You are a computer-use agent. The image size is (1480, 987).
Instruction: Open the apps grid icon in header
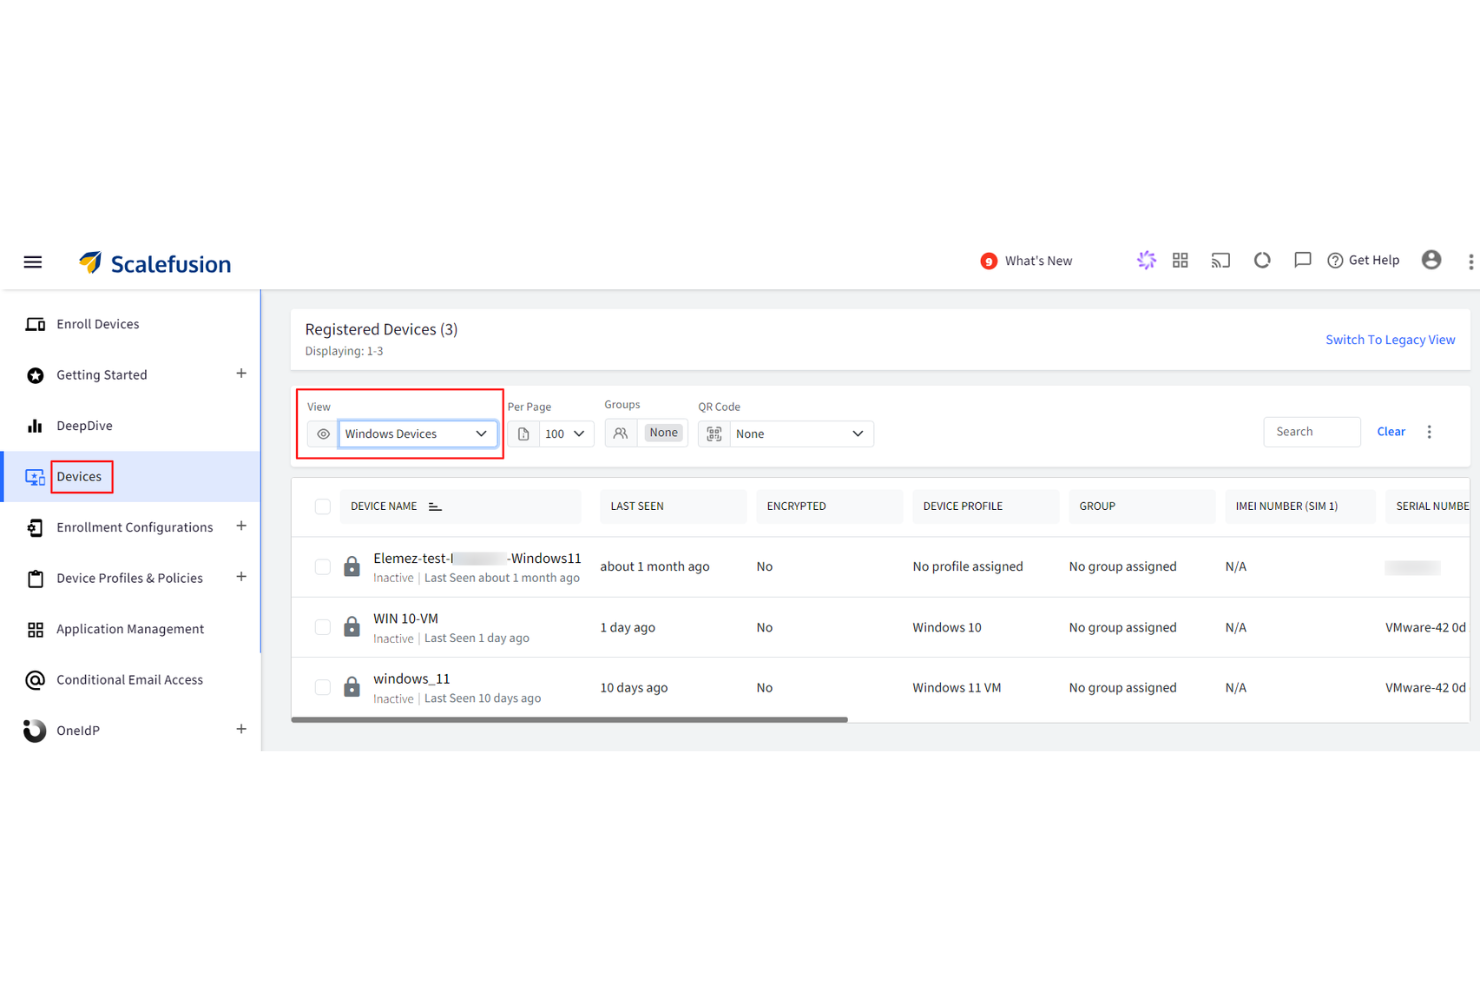pyautogui.click(x=1180, y=260)
